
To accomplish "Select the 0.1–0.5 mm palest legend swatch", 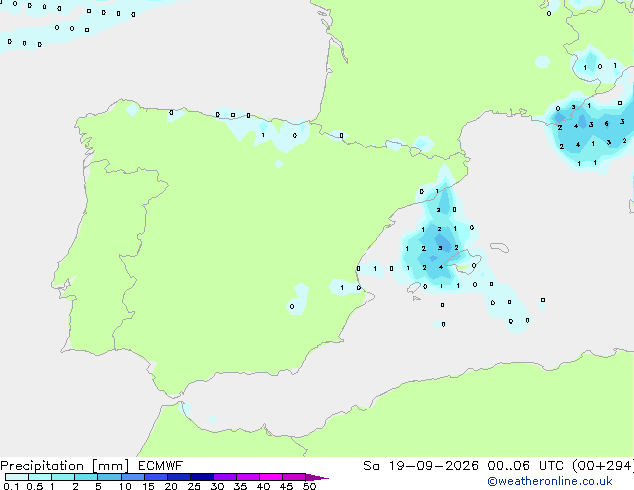I will 17,477.
